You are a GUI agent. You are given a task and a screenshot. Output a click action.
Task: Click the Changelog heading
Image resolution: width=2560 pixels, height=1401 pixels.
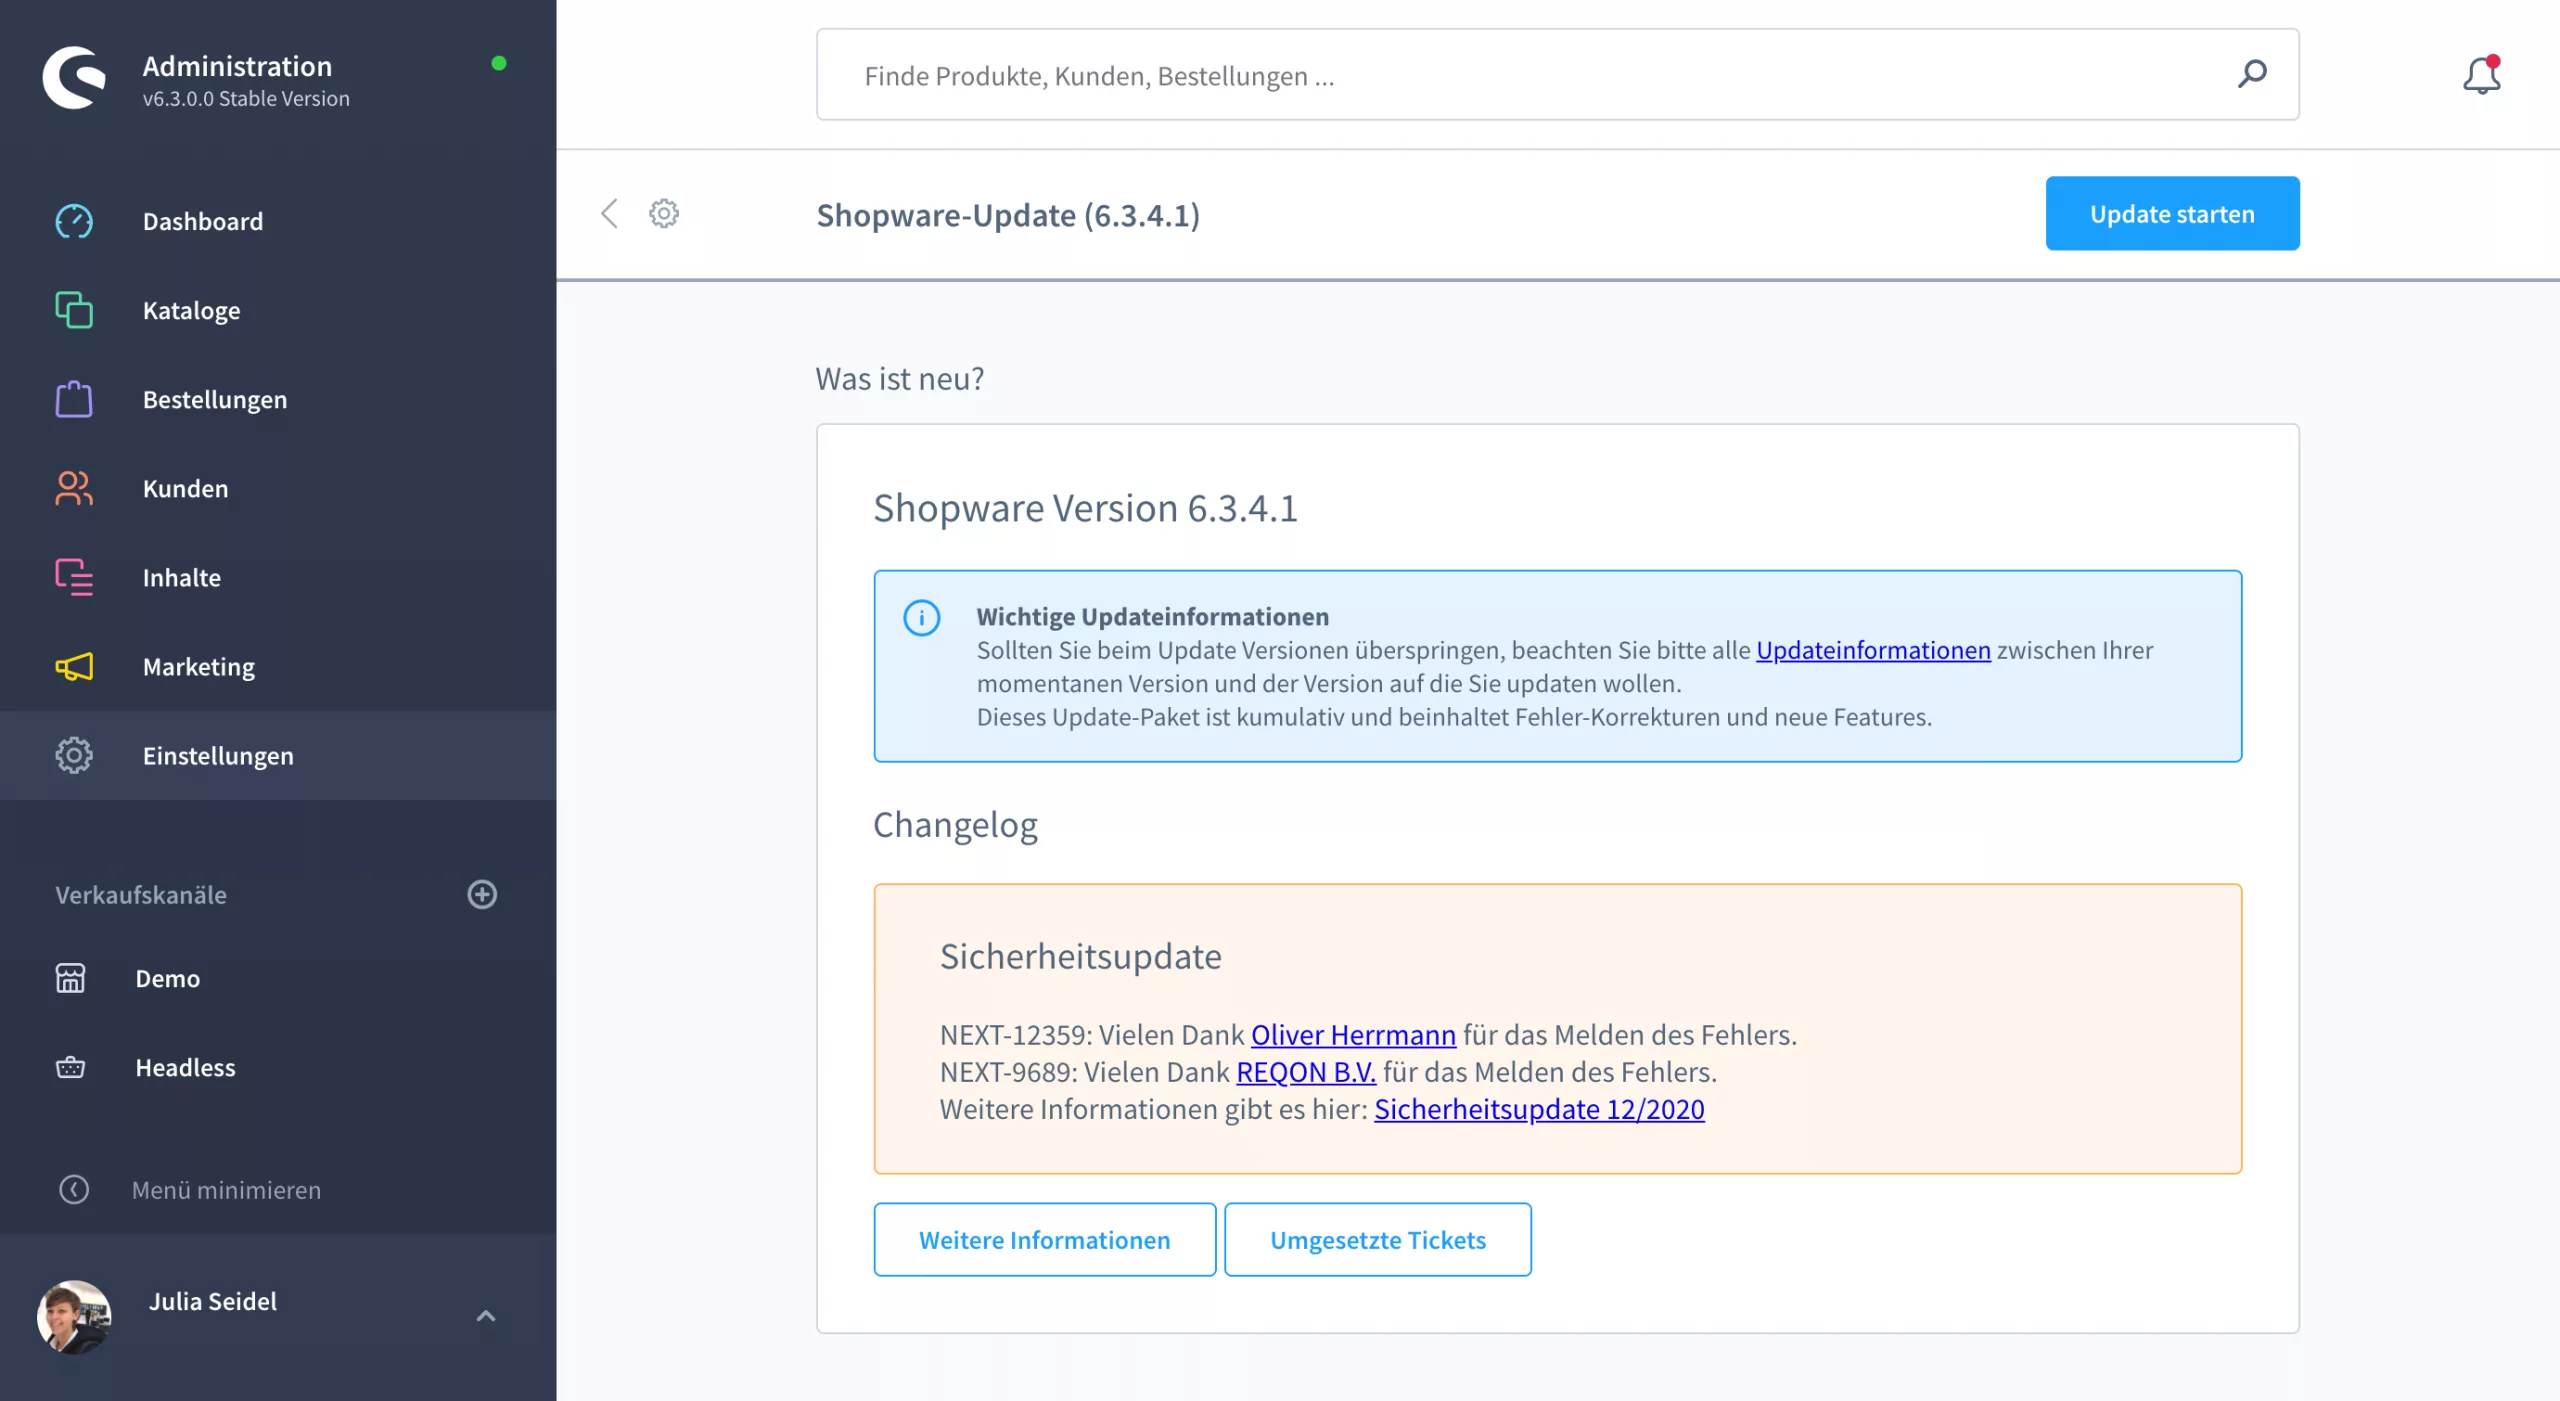[955, 825]
